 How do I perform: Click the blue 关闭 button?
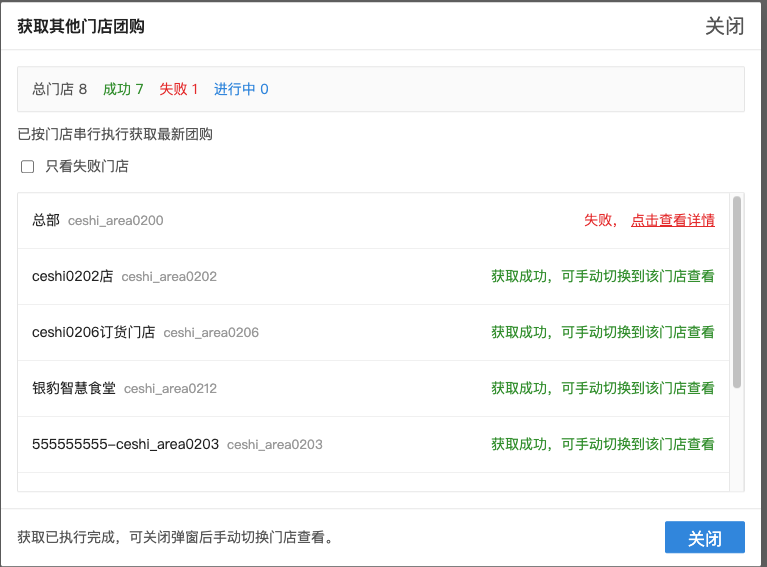coord(704,537)
